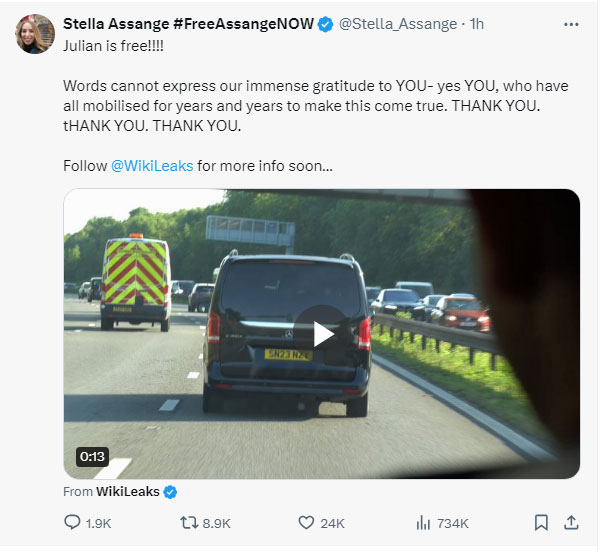601x552 pixels.
Task: Like the tweet with the heart icon
Action: [x=307, y=522]
